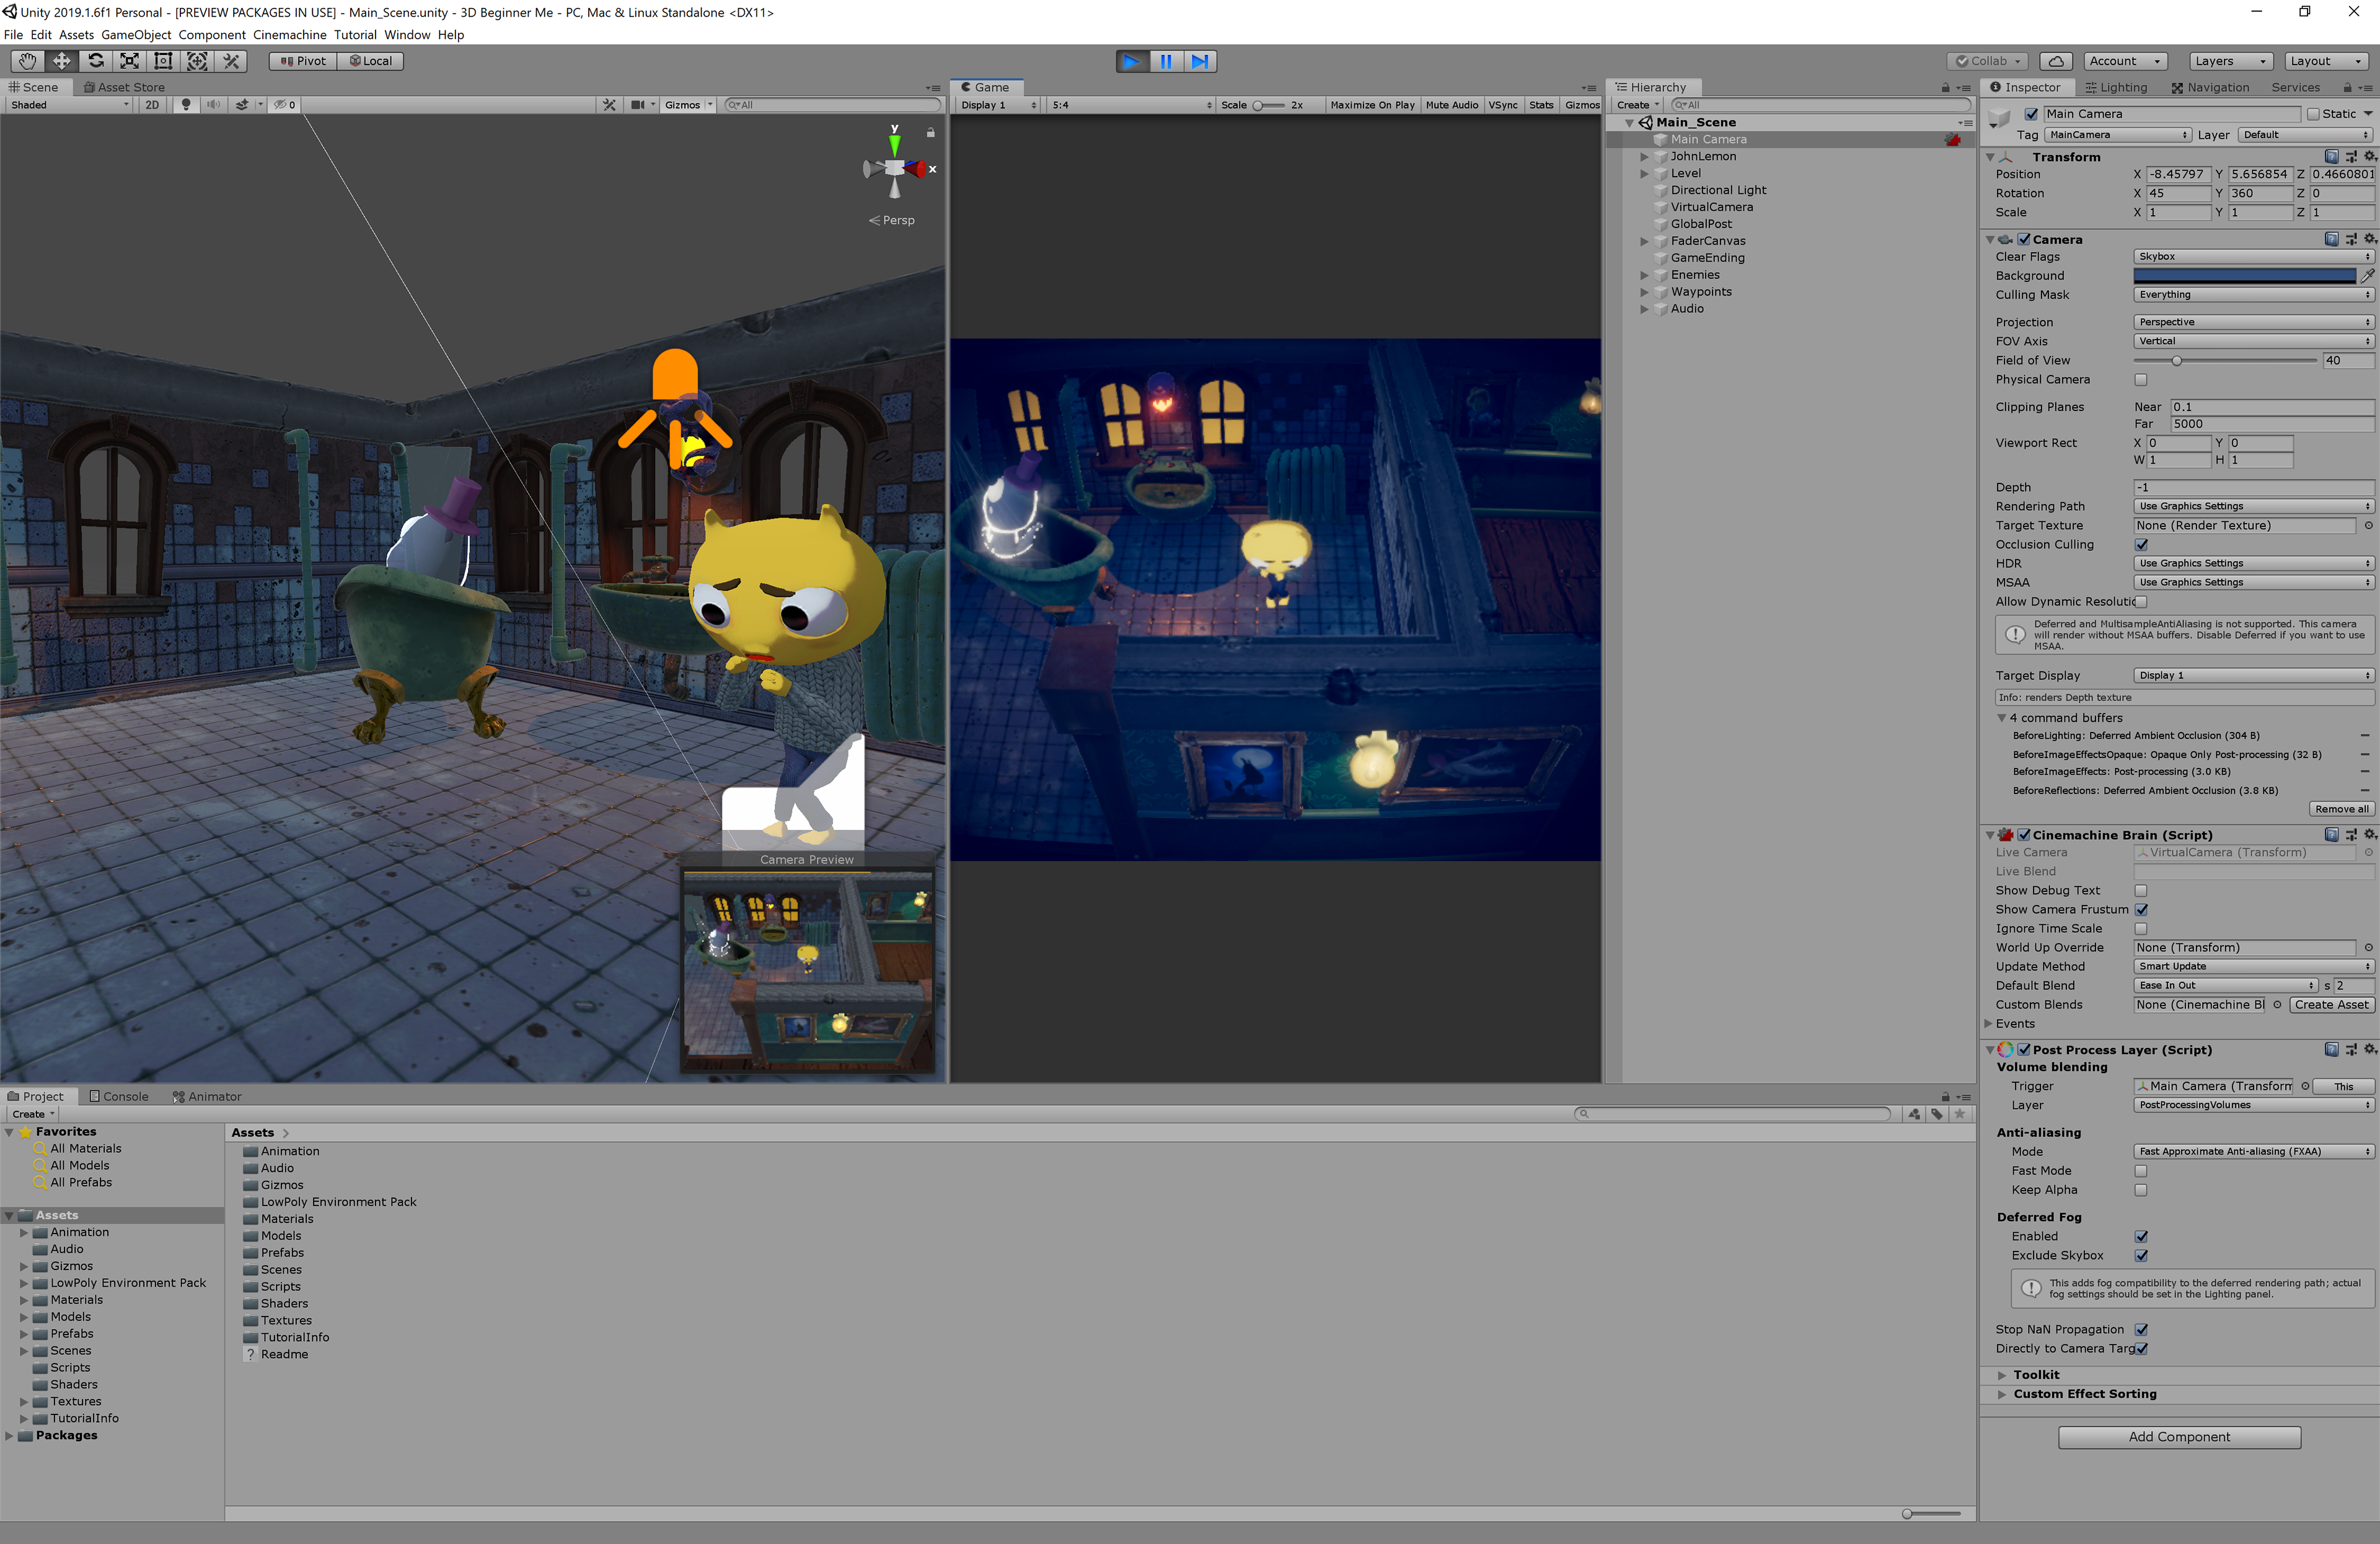Toggle the Mute Audio button

click(1451, 105)
